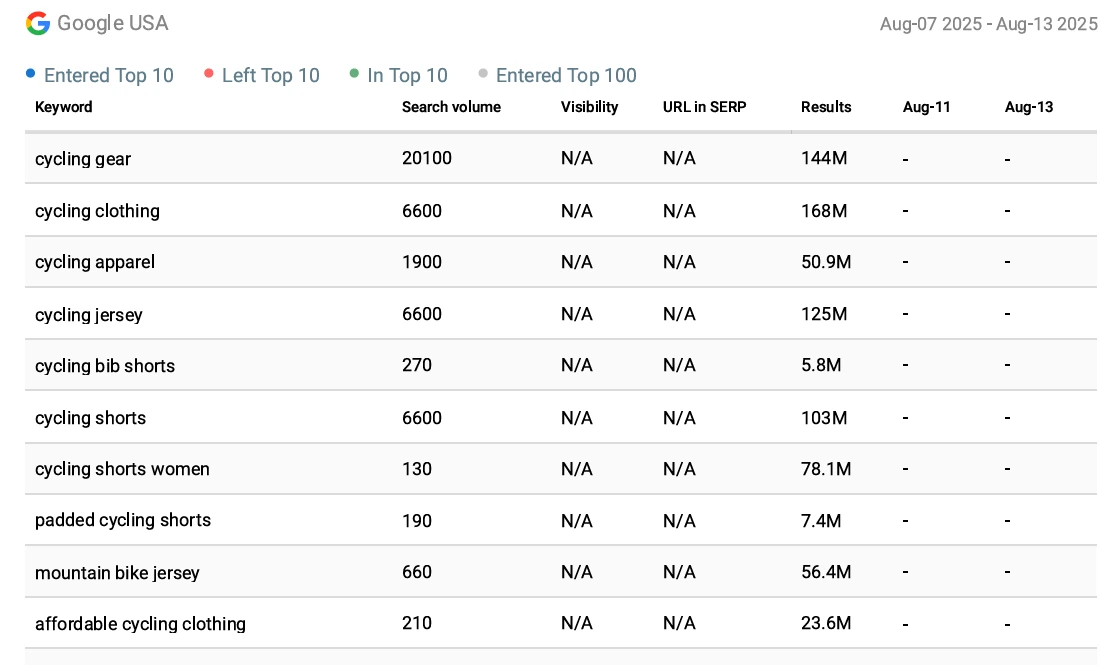
Task: Click the 'cycling bib shorts' keyword
Action: 105,366
